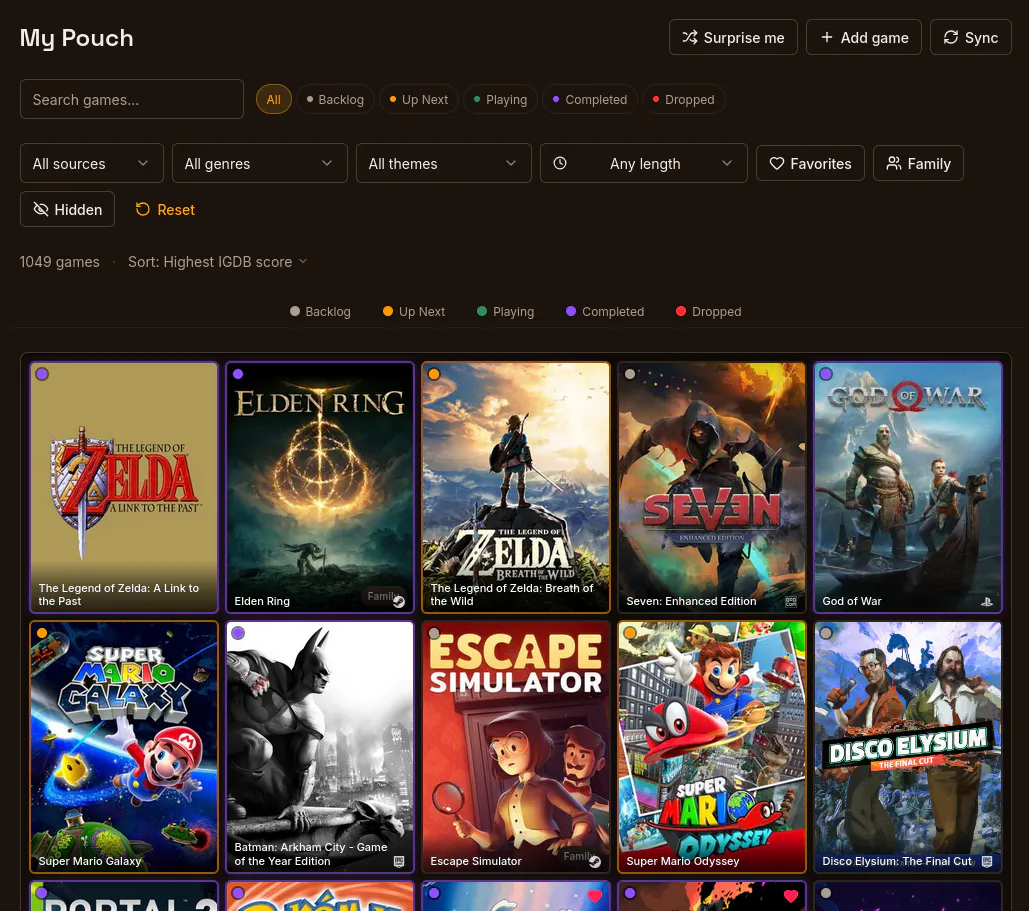Open the Elden Ring game cover
Screen dimensions: 1029x911
[320, 487]
